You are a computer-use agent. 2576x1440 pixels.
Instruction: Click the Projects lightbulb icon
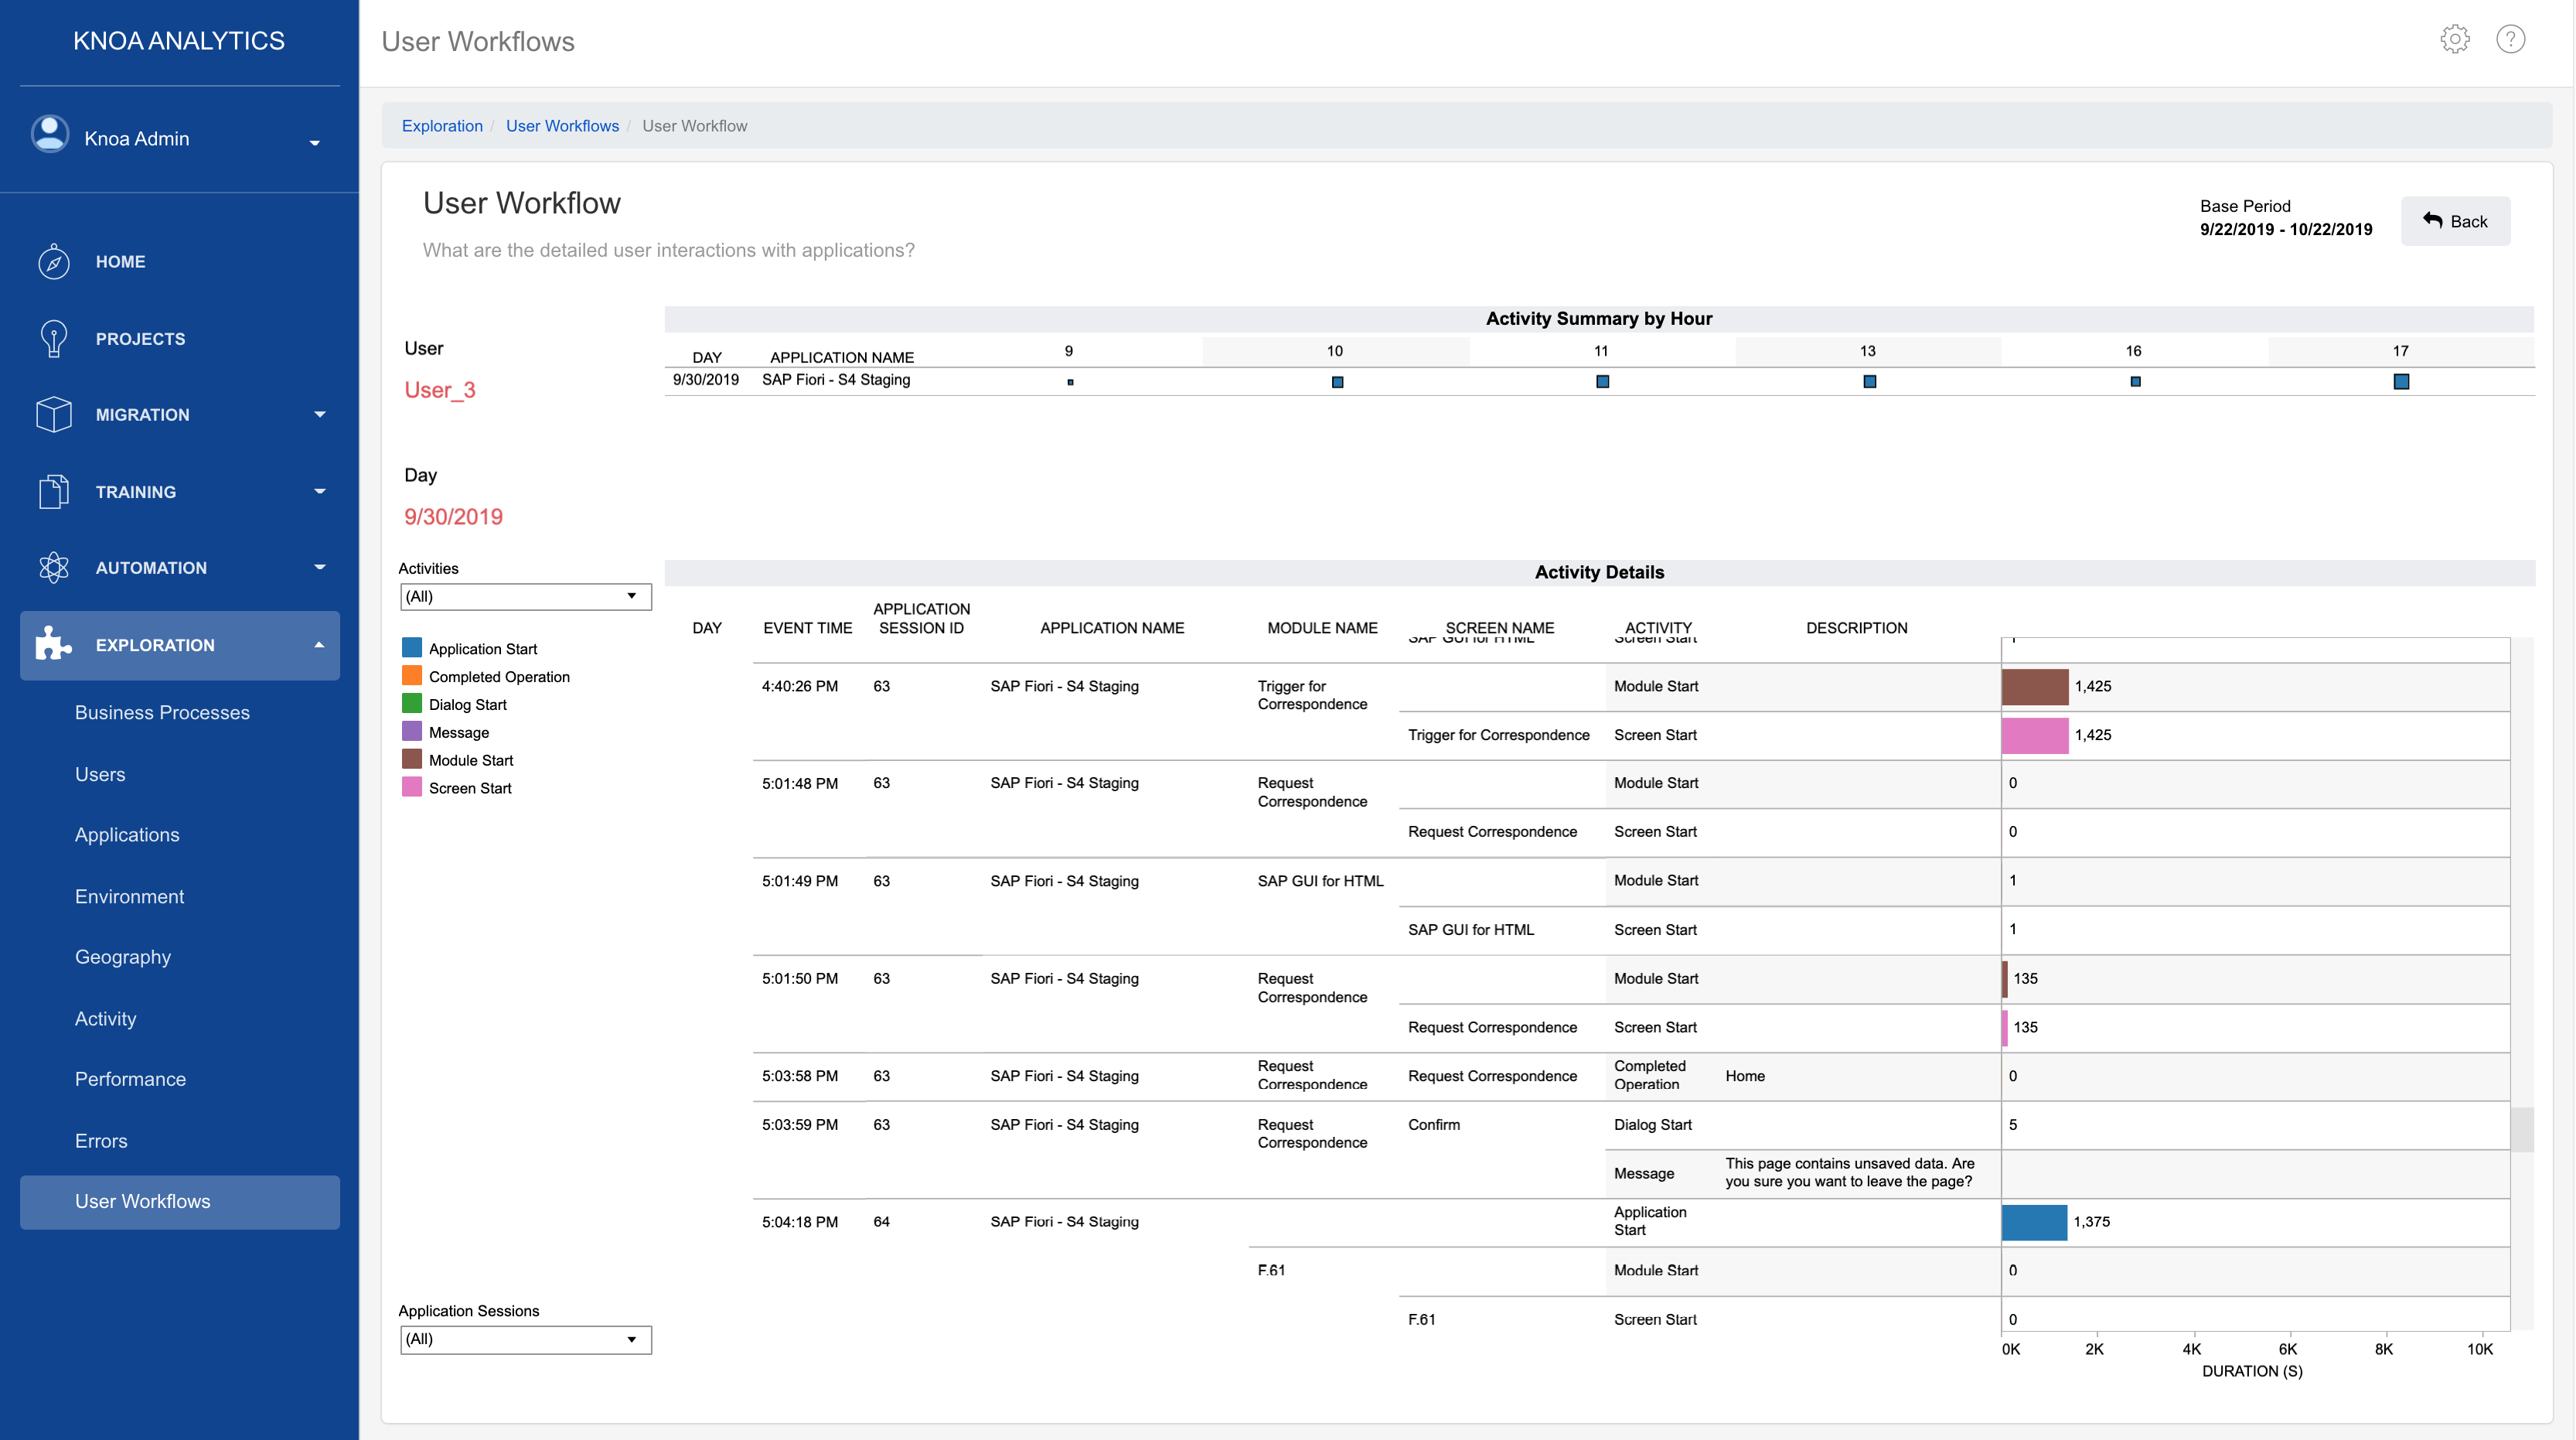[54, 338]
